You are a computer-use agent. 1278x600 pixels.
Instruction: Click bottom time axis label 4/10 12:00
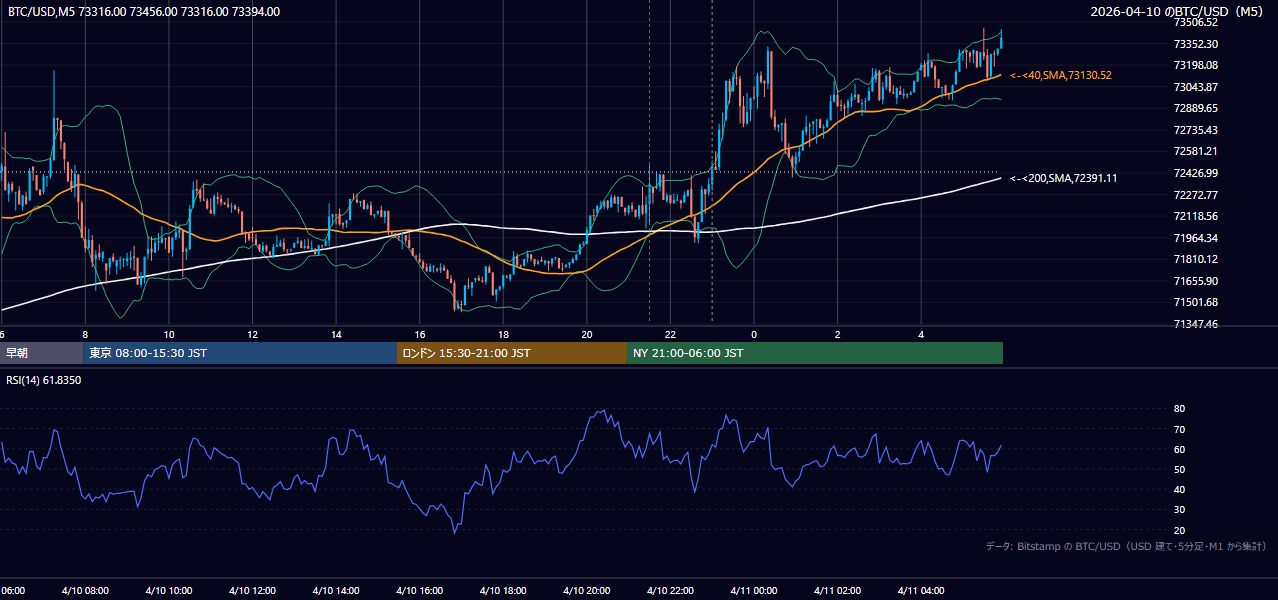[x=253, y=591]
